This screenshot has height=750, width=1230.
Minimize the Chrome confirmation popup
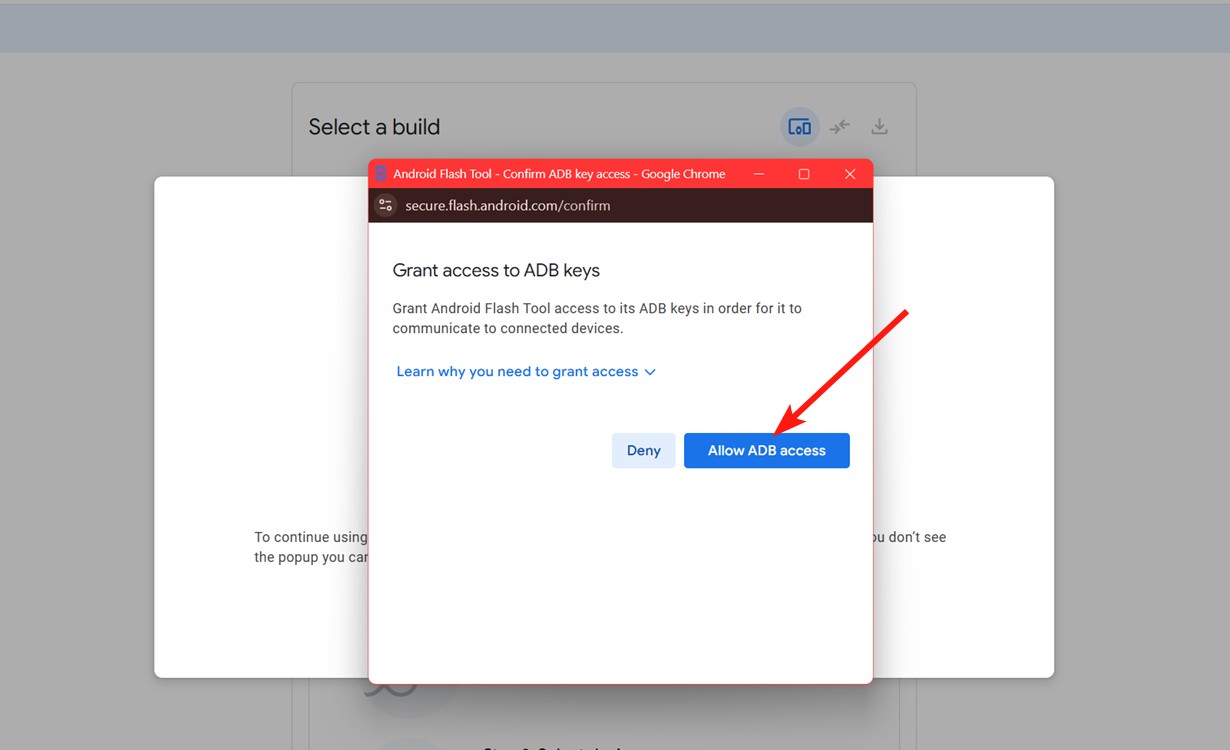(760, 173)
